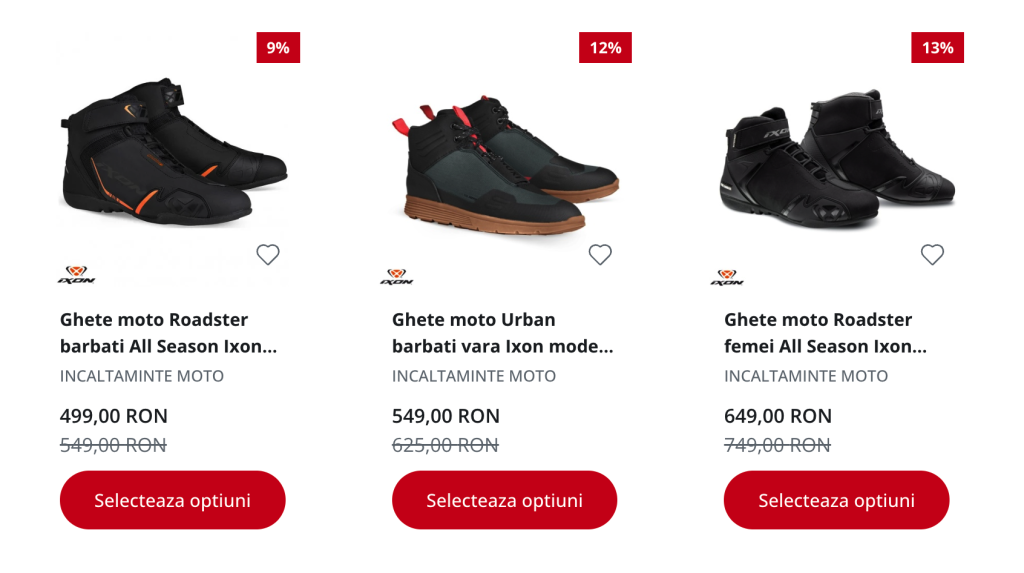Open Ghete moto Roadster barbati title link
Screen dimensions: 1024x573
[167, 333]
